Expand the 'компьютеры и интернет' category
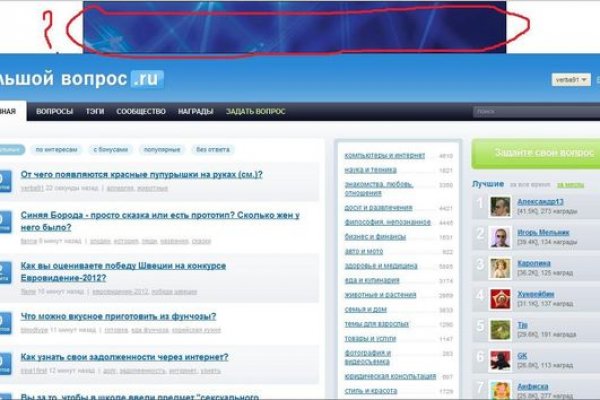The image size is (600, 400). pyautogui.click(x=384, y=156)
